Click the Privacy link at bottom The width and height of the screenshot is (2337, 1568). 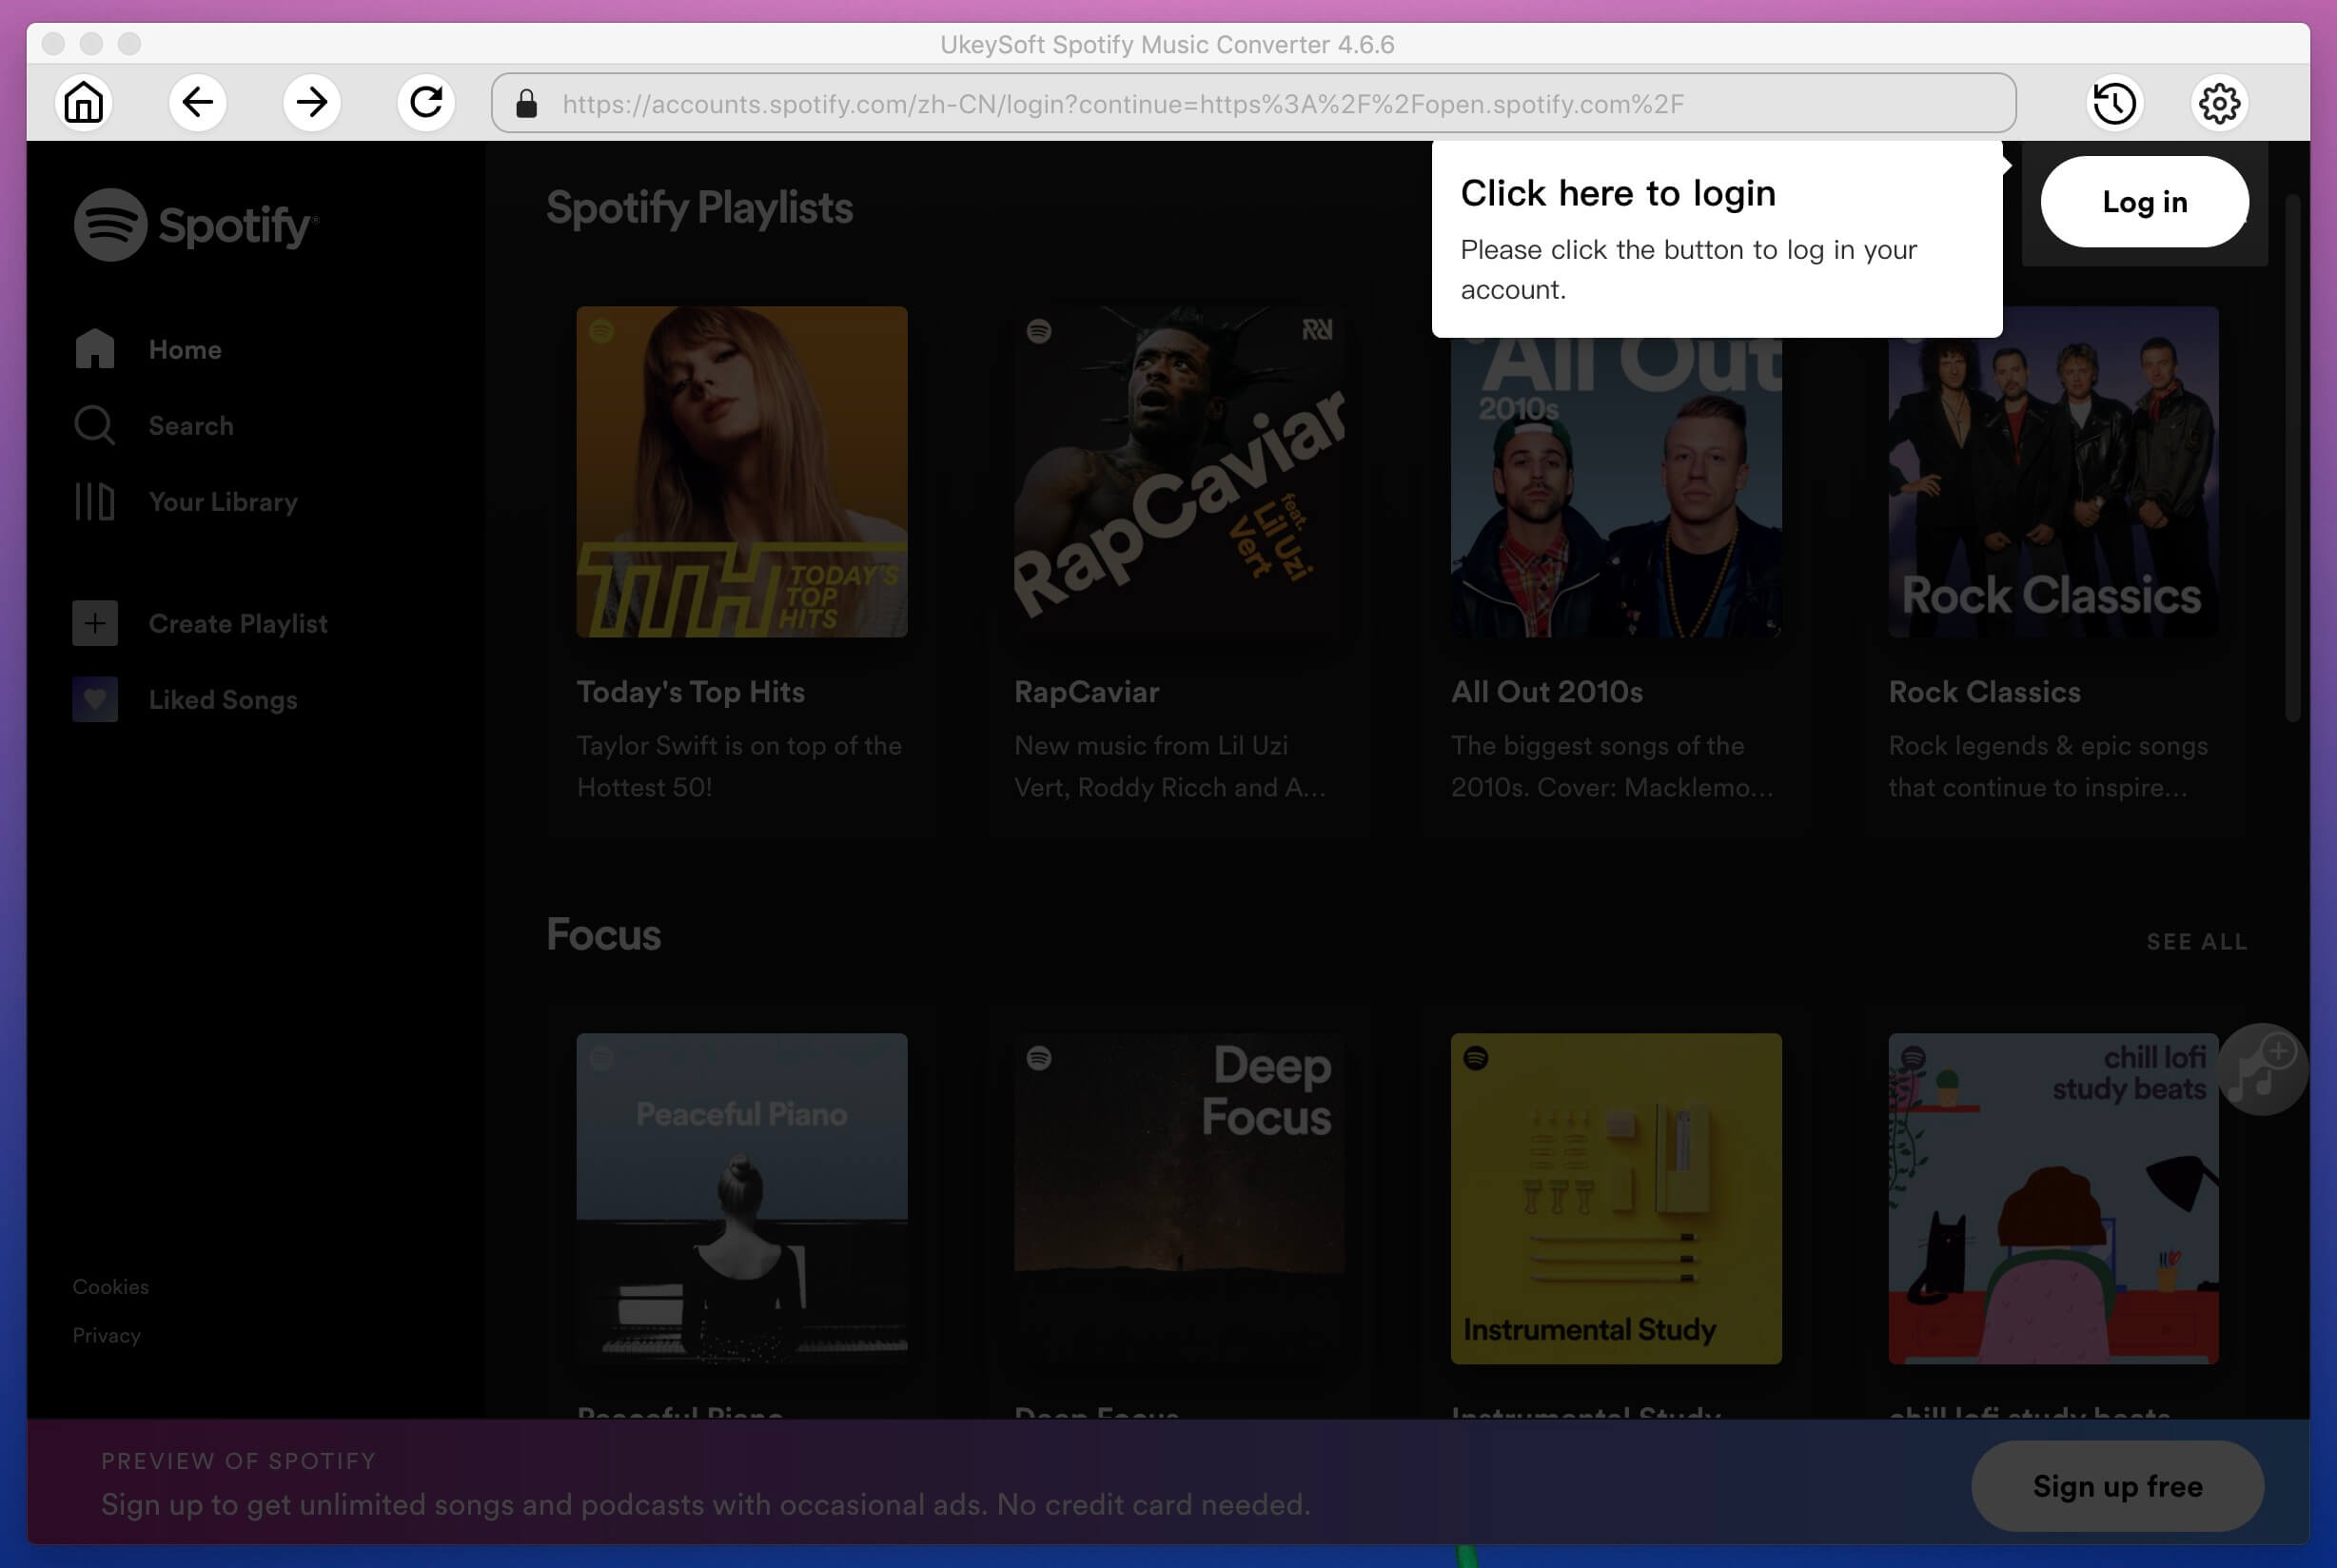coord(105,1335)
